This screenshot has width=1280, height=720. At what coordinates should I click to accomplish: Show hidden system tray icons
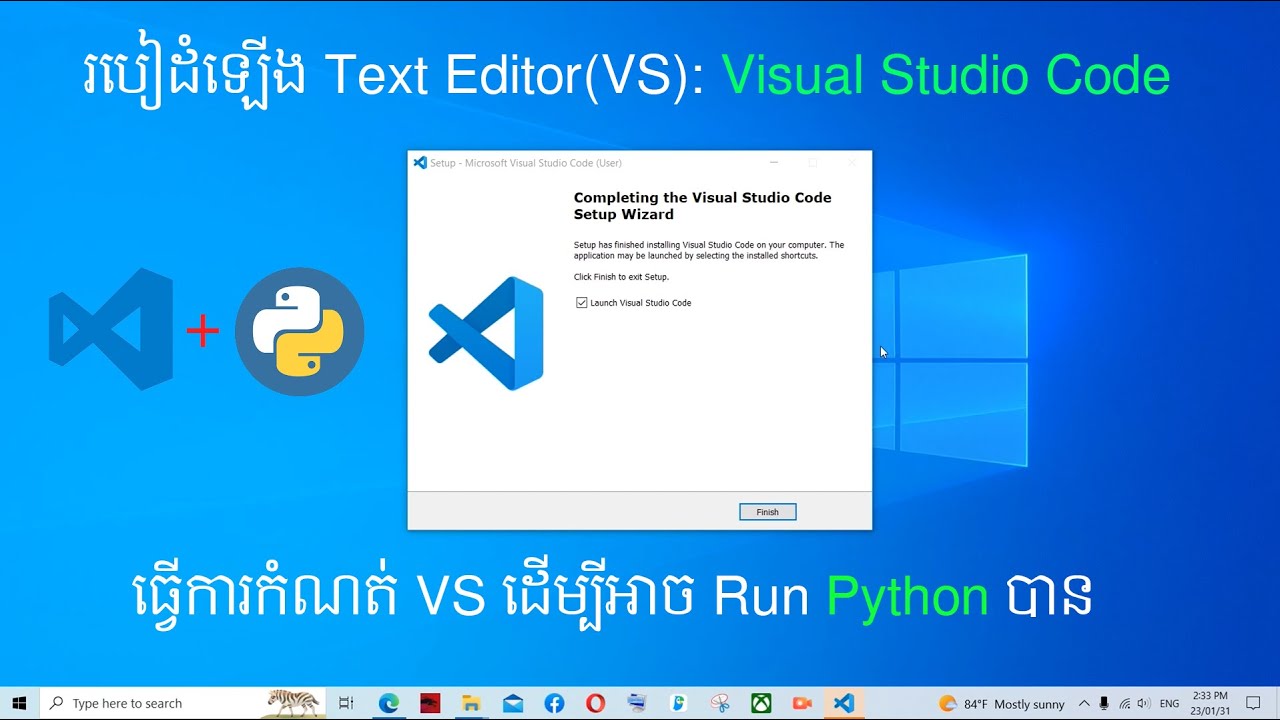coord(1084,704)
